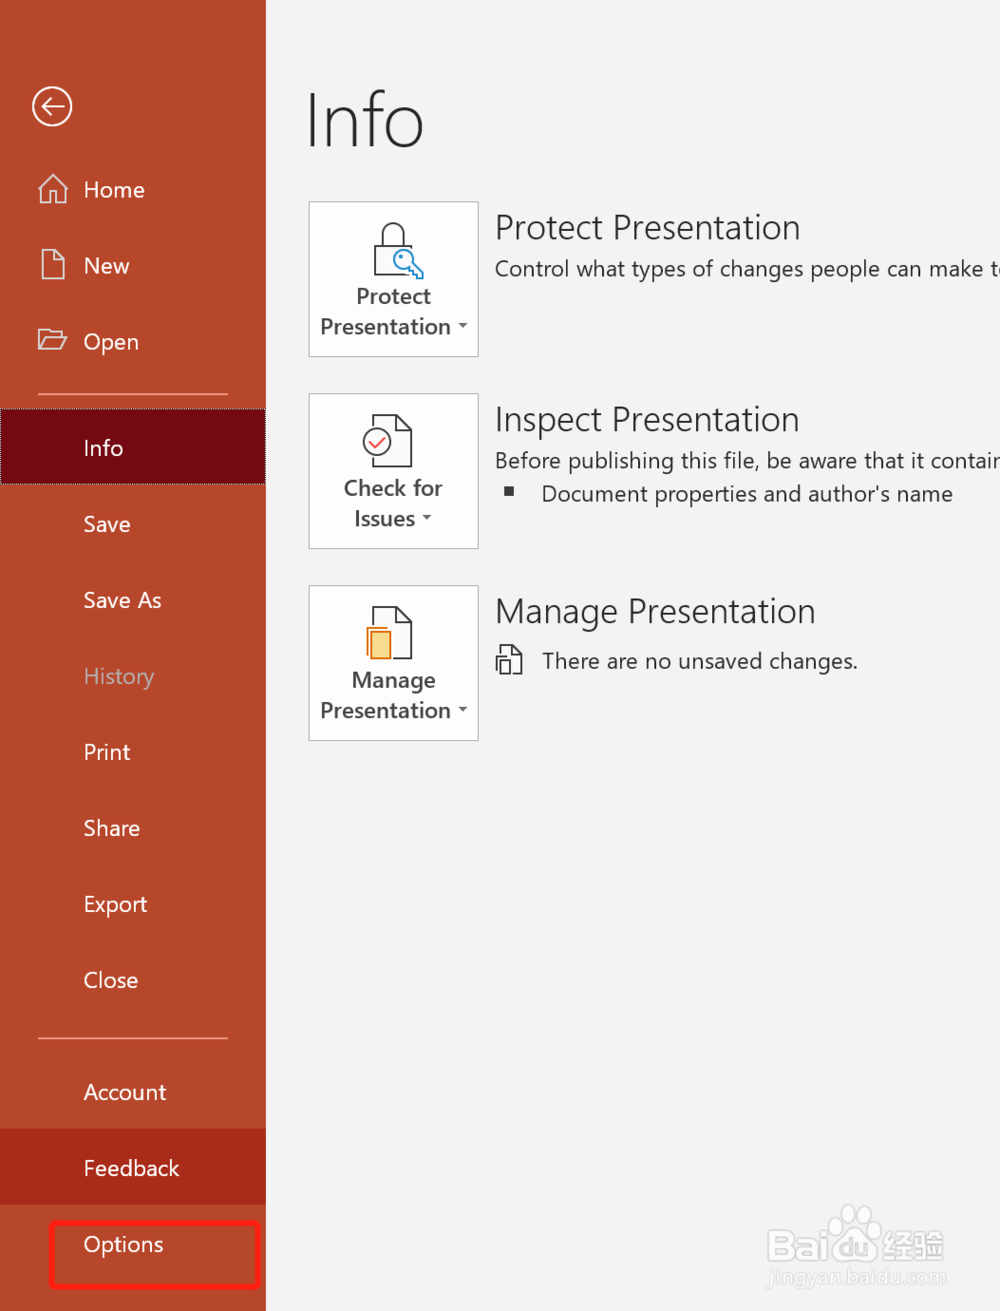Viewport: 1000px width, 1311px height.
Task: Open PowerPoint Options
Action: (x=124, y=1245)
